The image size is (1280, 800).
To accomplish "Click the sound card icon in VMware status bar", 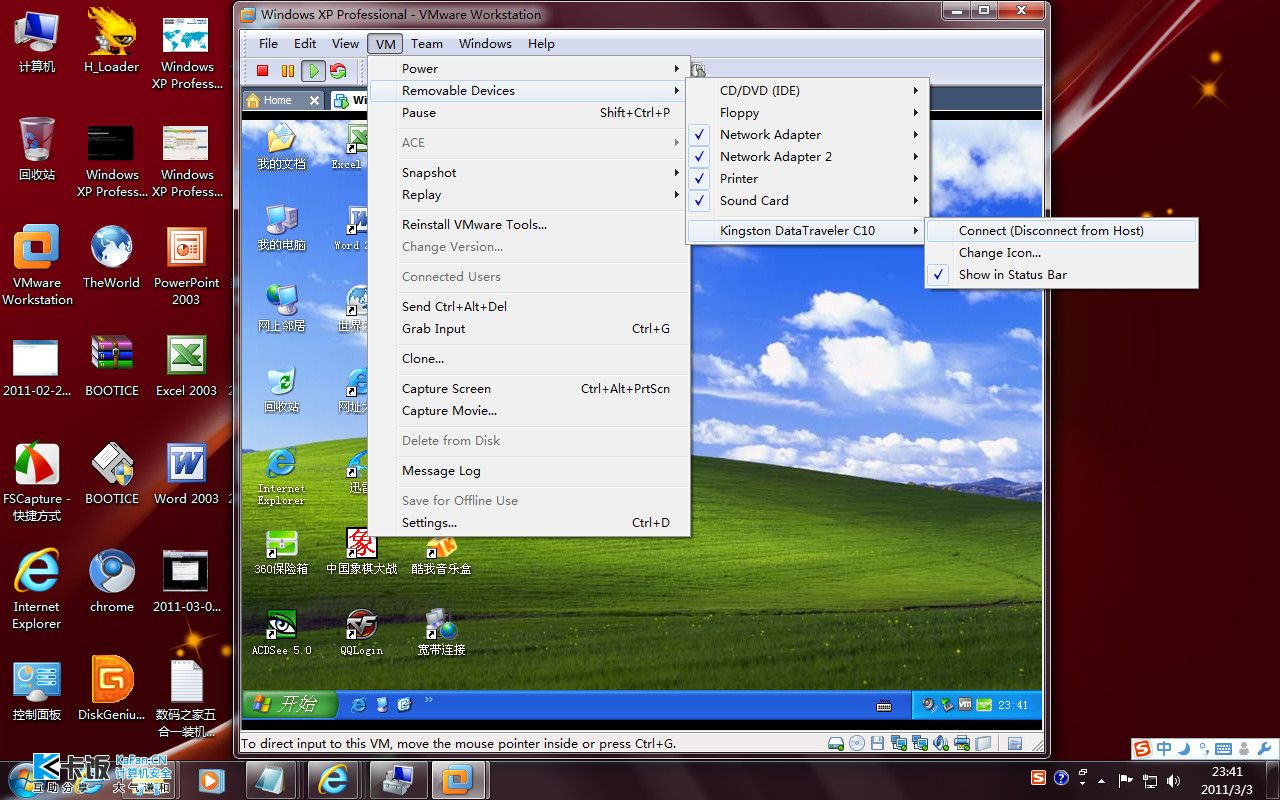I will point(942,744).
